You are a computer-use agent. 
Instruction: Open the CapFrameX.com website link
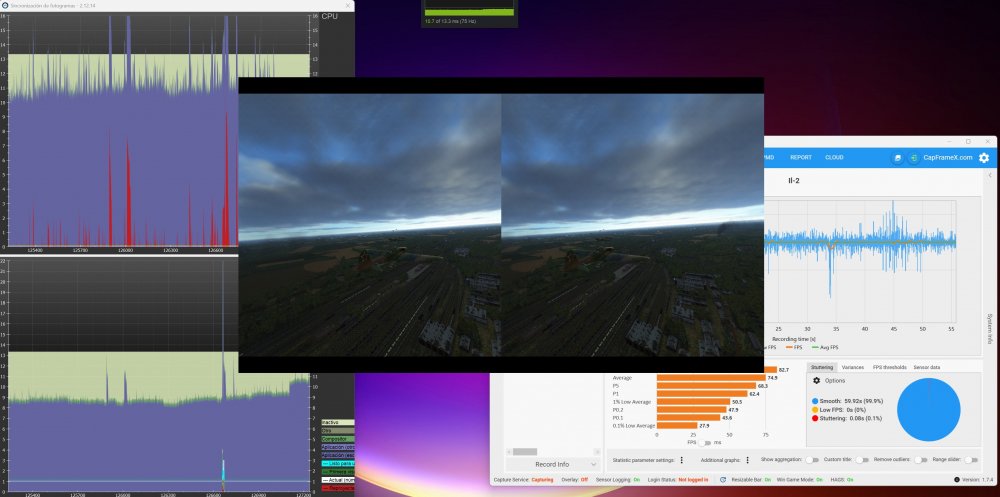pyautogui.click(x=948, y=158)
